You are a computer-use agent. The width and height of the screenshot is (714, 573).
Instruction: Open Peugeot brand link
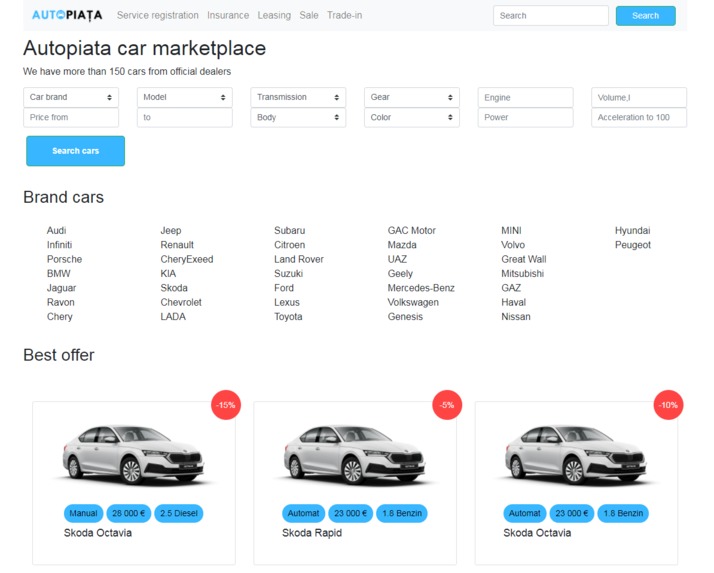[633, 245]
